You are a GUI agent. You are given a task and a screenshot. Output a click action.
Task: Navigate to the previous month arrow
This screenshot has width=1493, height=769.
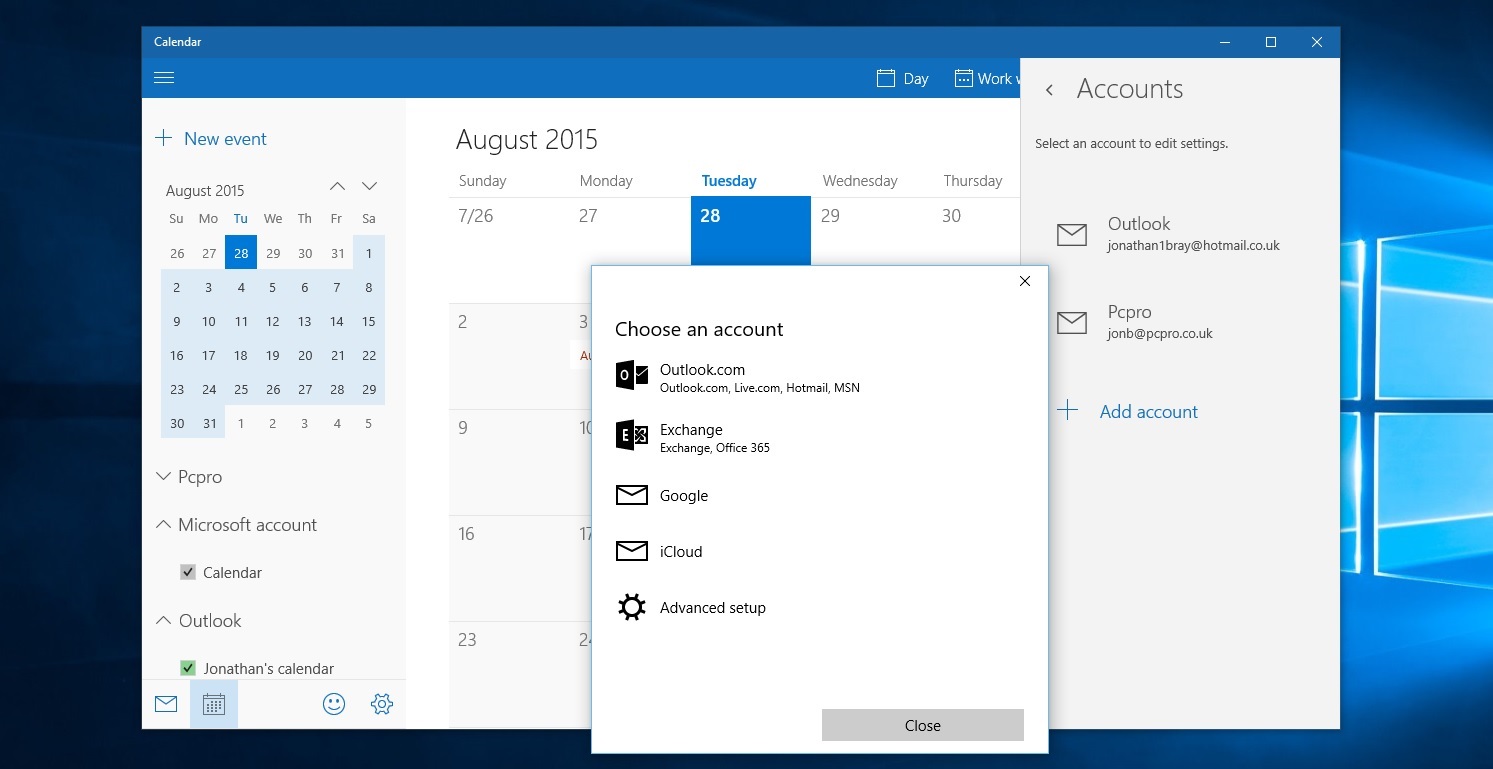337,186
